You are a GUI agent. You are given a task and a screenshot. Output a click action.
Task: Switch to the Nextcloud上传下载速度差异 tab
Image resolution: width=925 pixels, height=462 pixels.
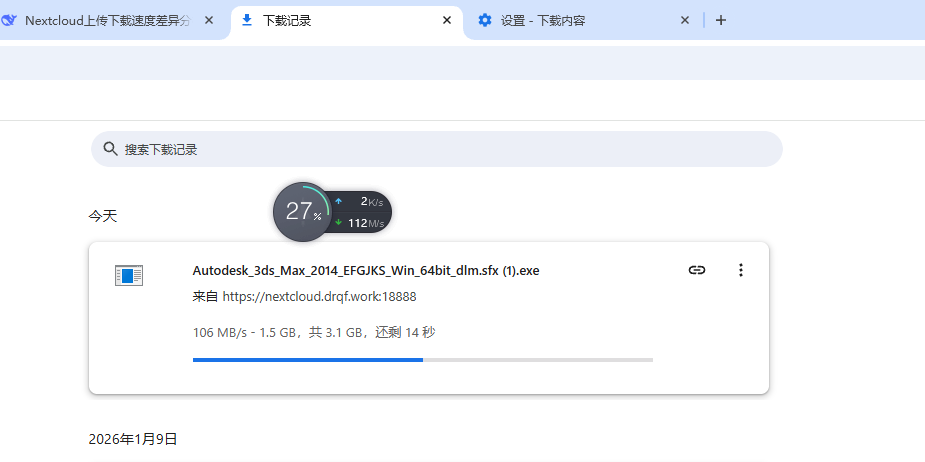pyautogui.click(x=108, y=21)
